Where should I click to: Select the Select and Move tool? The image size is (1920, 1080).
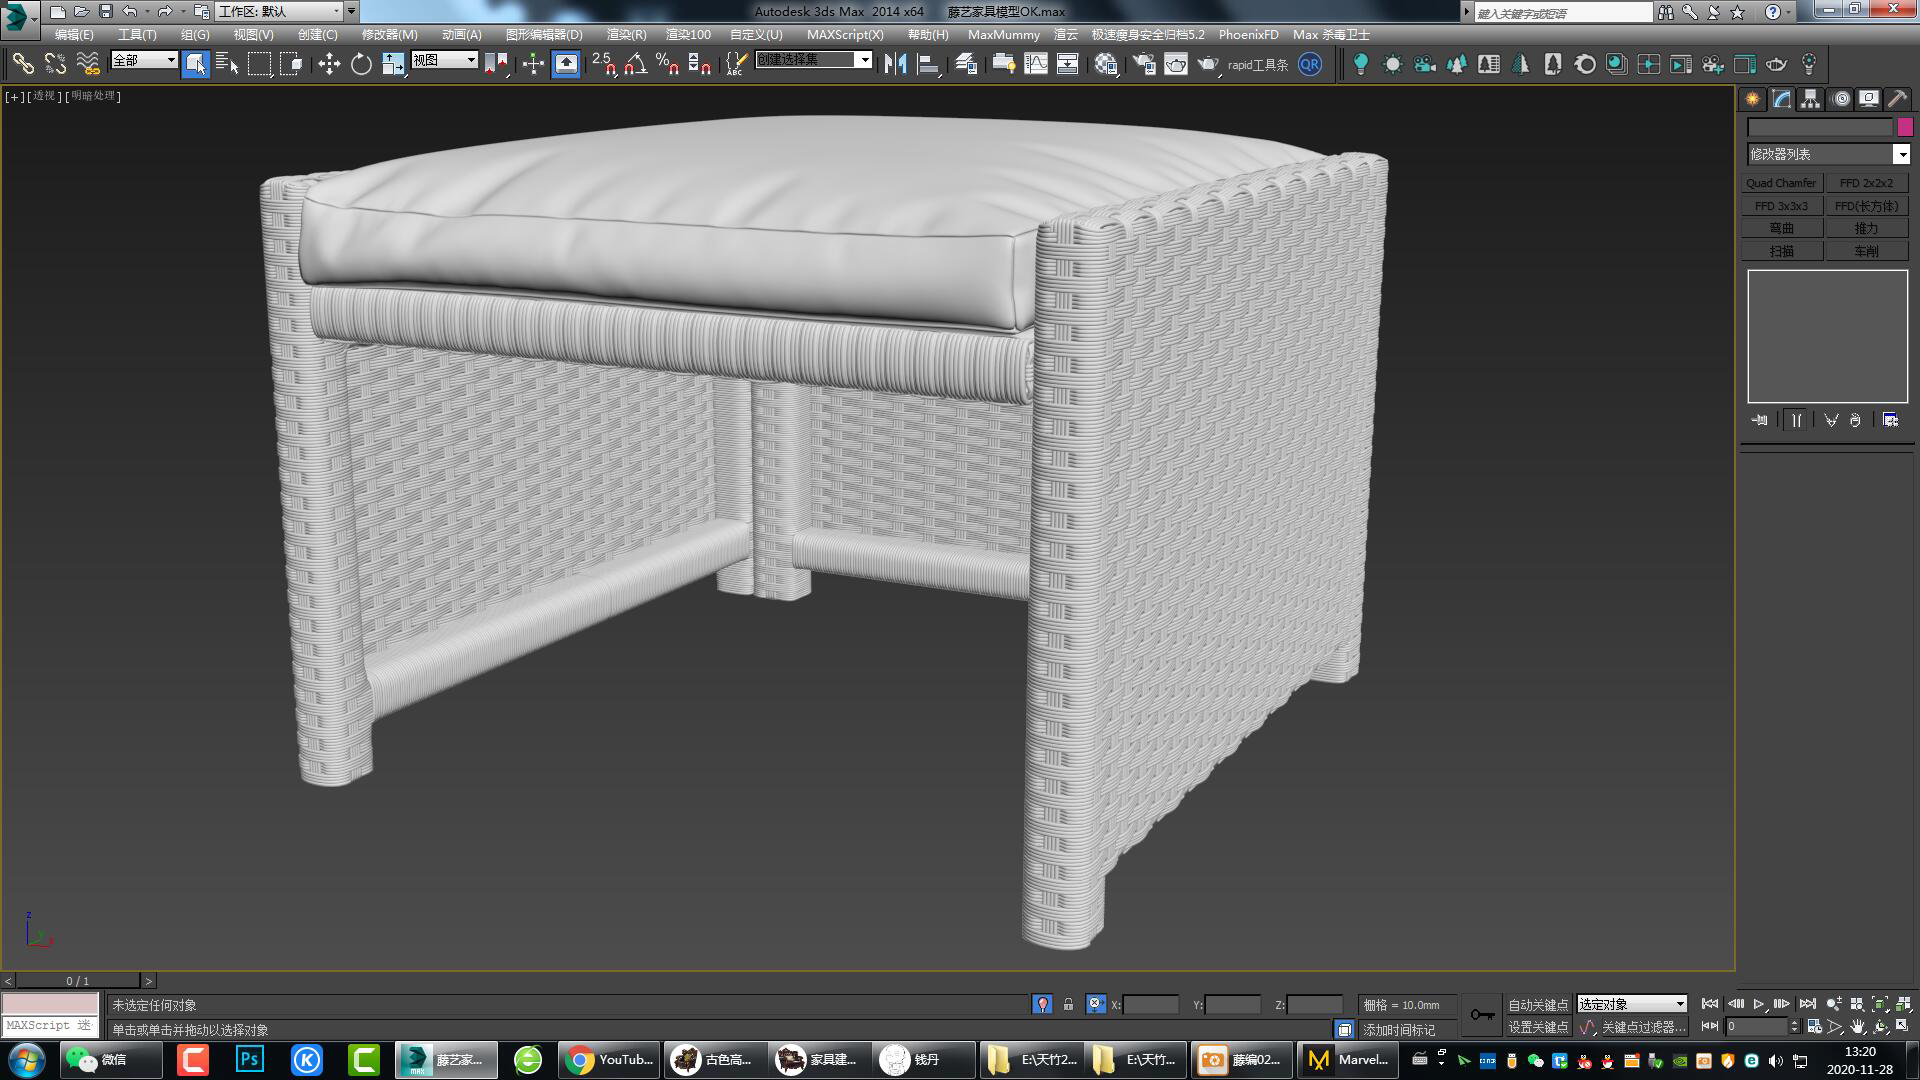click(x=330, y=63)
